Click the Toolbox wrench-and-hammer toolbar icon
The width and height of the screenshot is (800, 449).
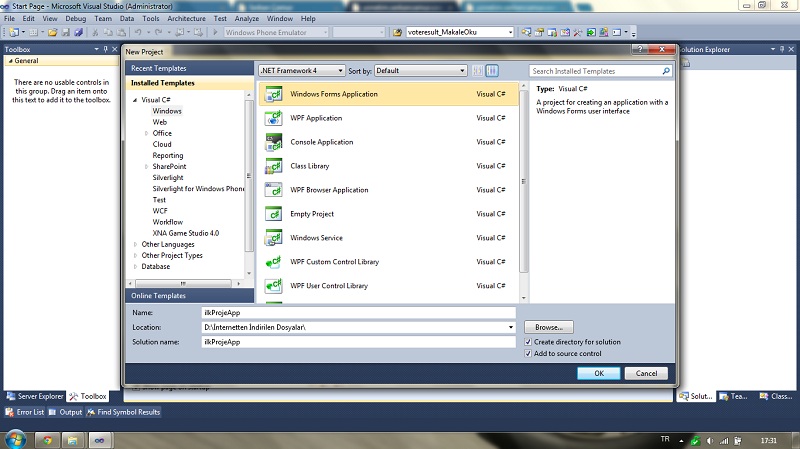(578, 32)
